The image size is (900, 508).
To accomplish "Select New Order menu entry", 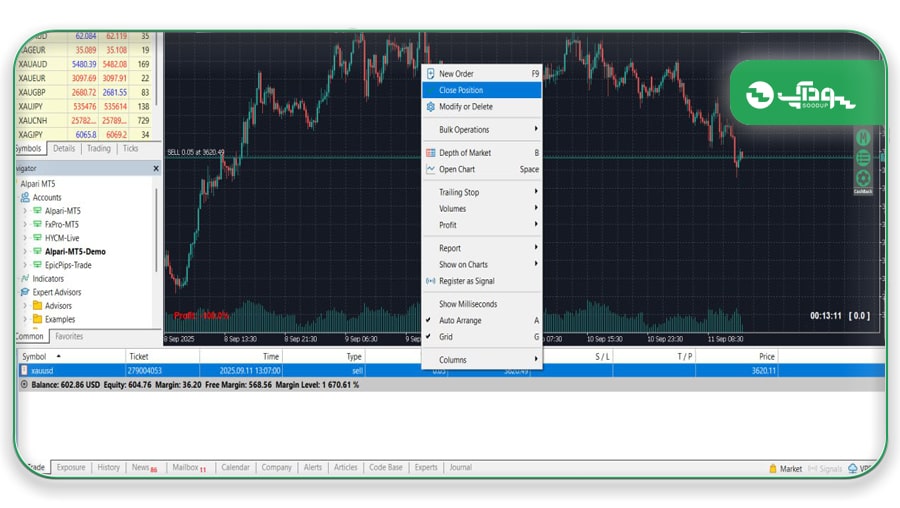I will (482, 73).
